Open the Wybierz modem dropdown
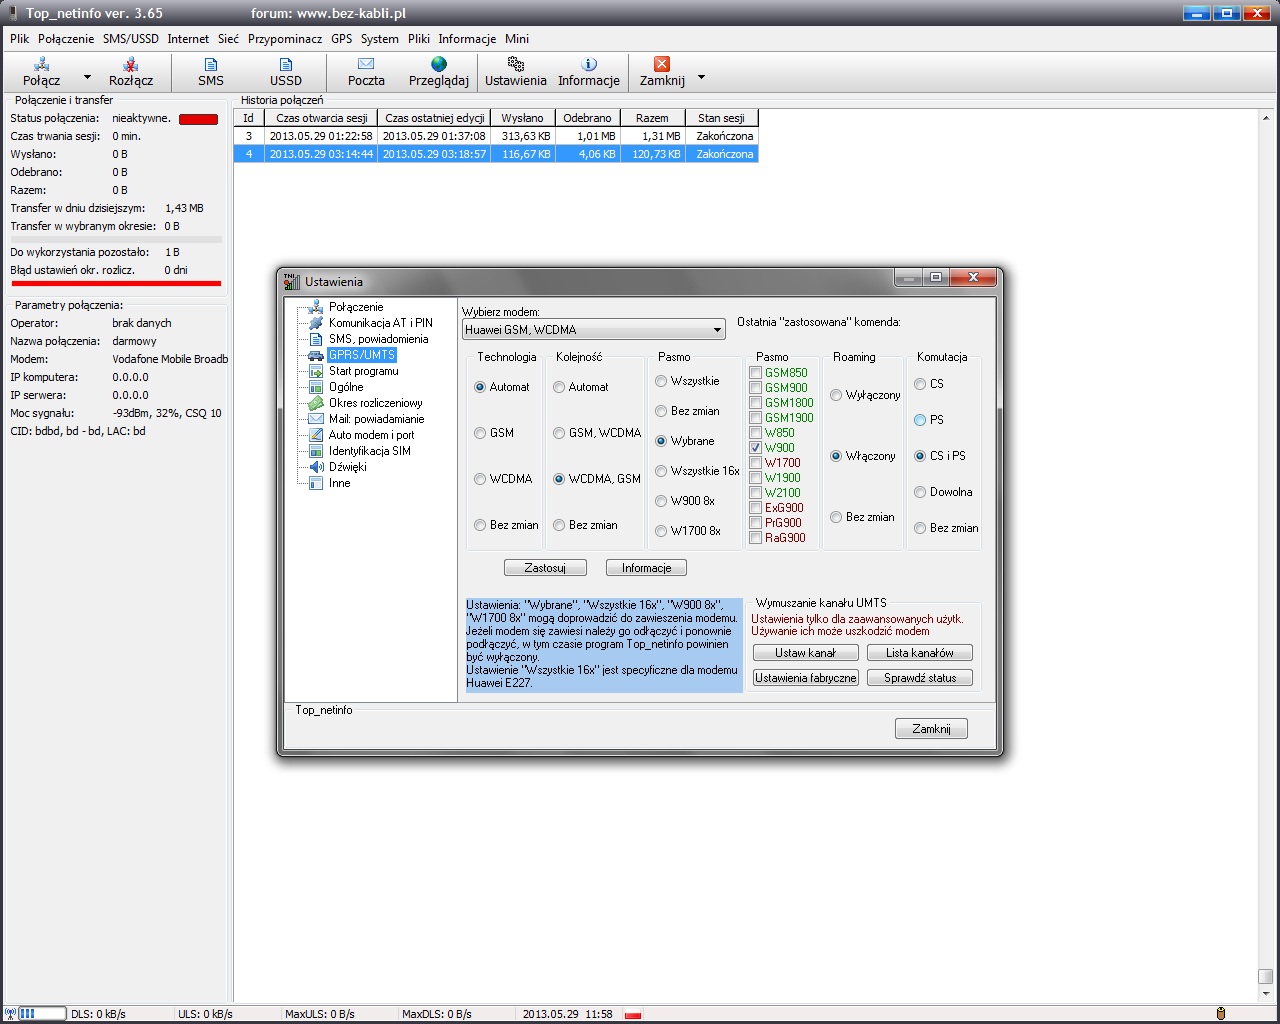The image size is (1280, 1024). [717, 330]
